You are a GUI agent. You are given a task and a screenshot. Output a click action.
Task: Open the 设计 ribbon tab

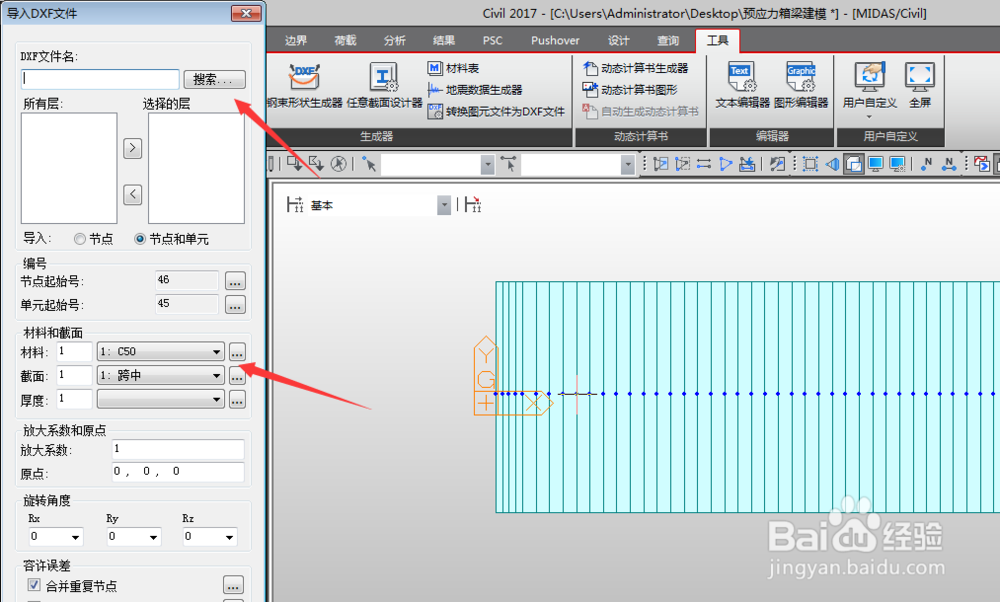pos(618,41)
